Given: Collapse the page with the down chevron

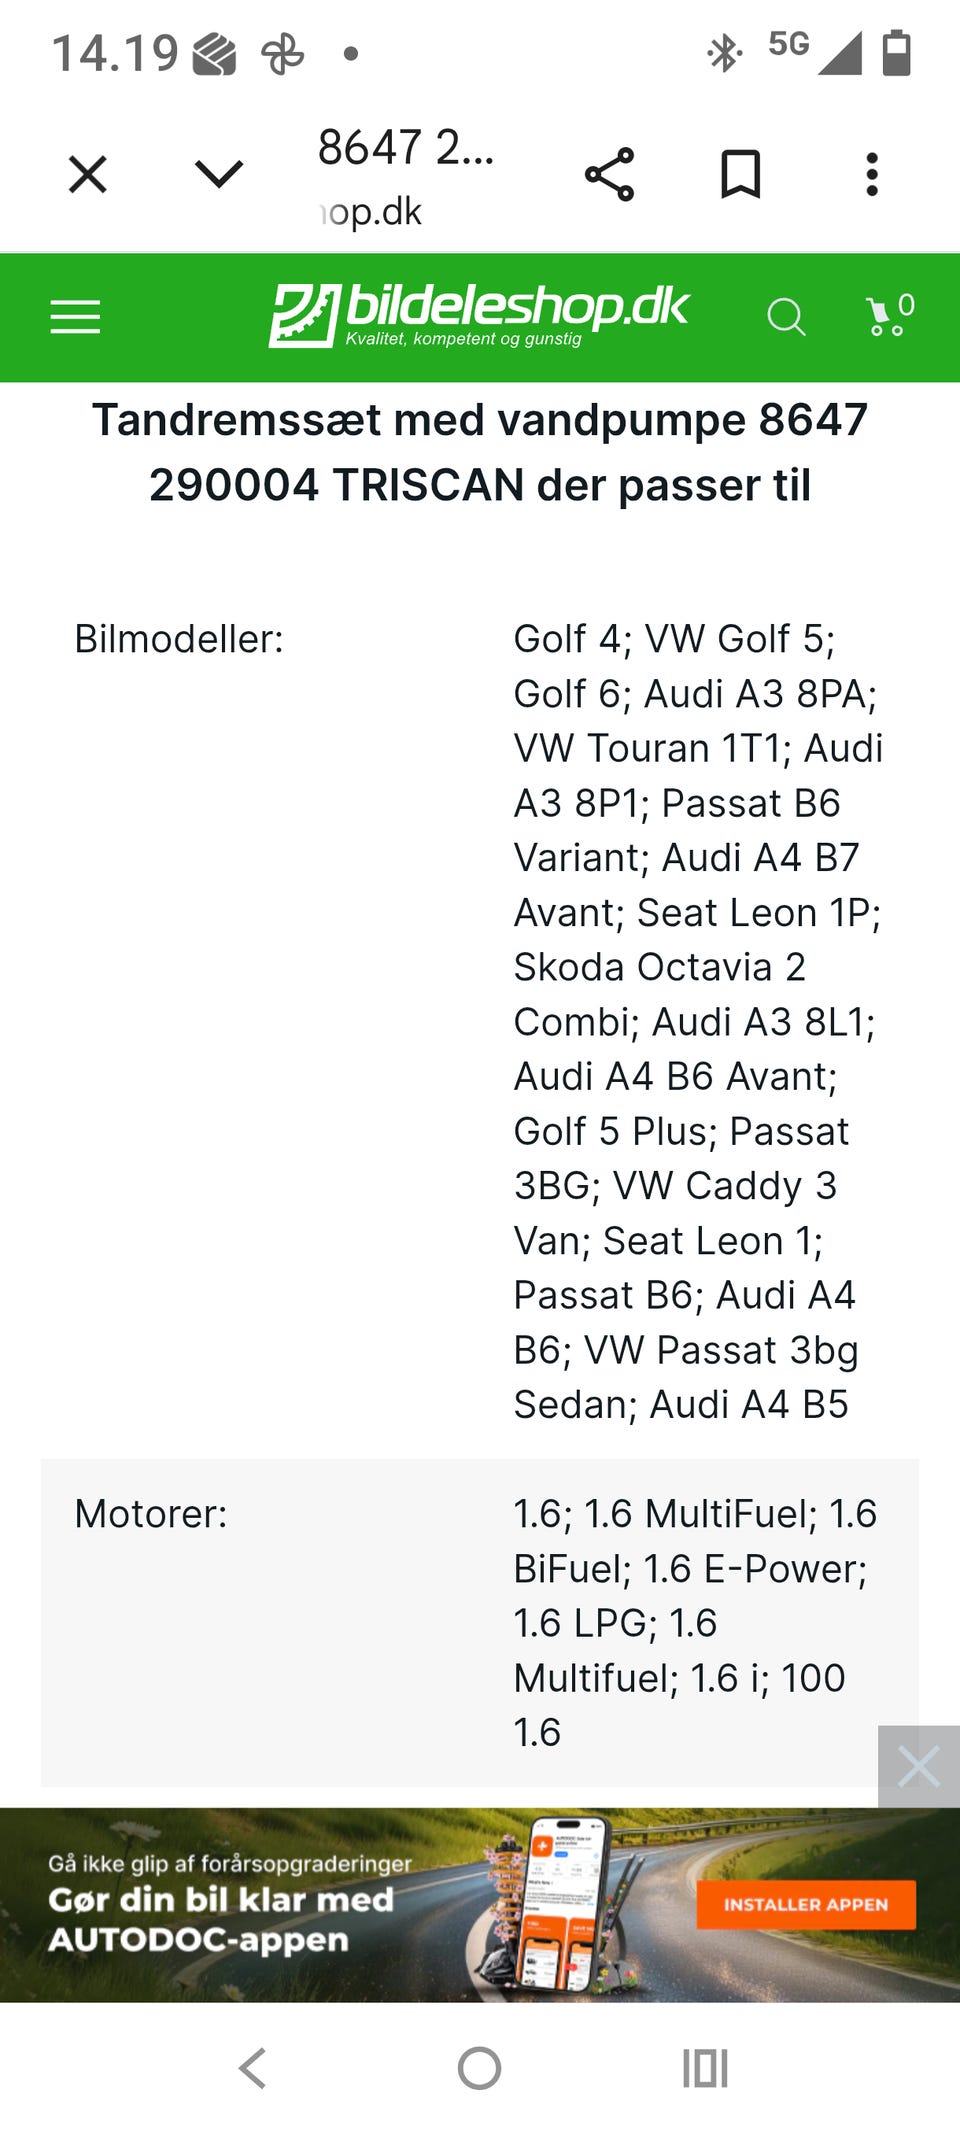Looking at the screenshot, I should coord(216,173).
